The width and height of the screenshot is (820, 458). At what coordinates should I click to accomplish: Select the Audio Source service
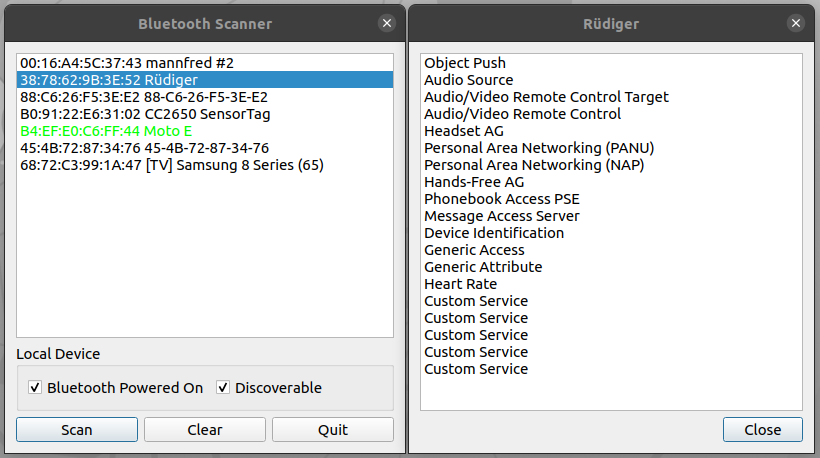click(x=468, y=80)
